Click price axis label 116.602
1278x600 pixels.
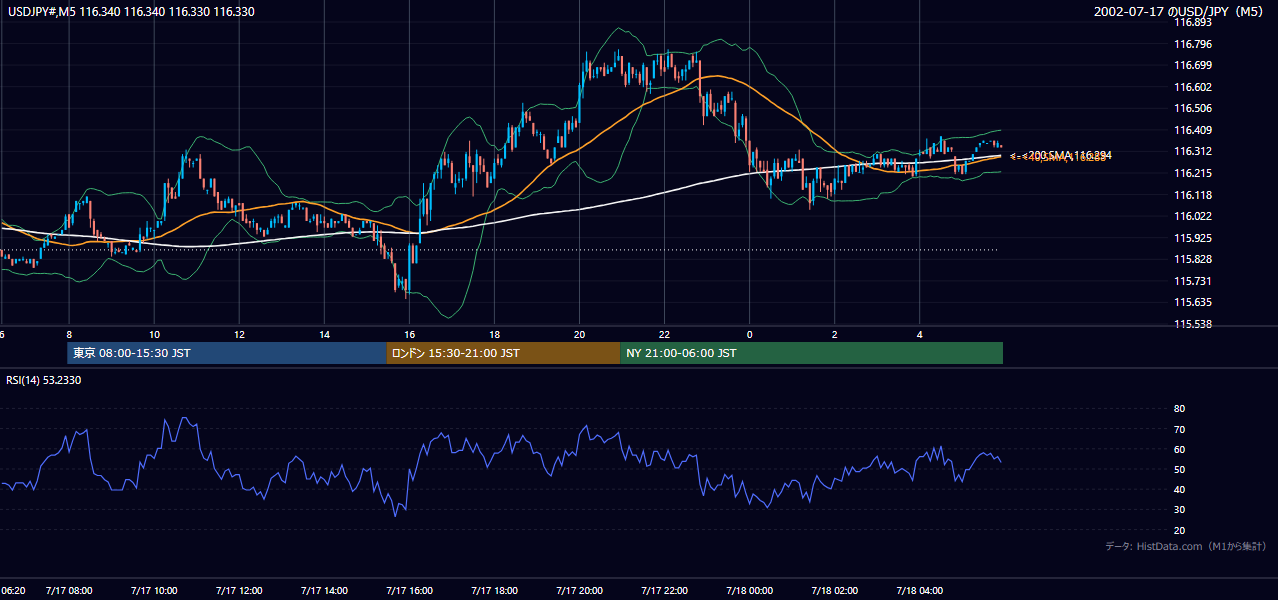(x=1192, y=87)
